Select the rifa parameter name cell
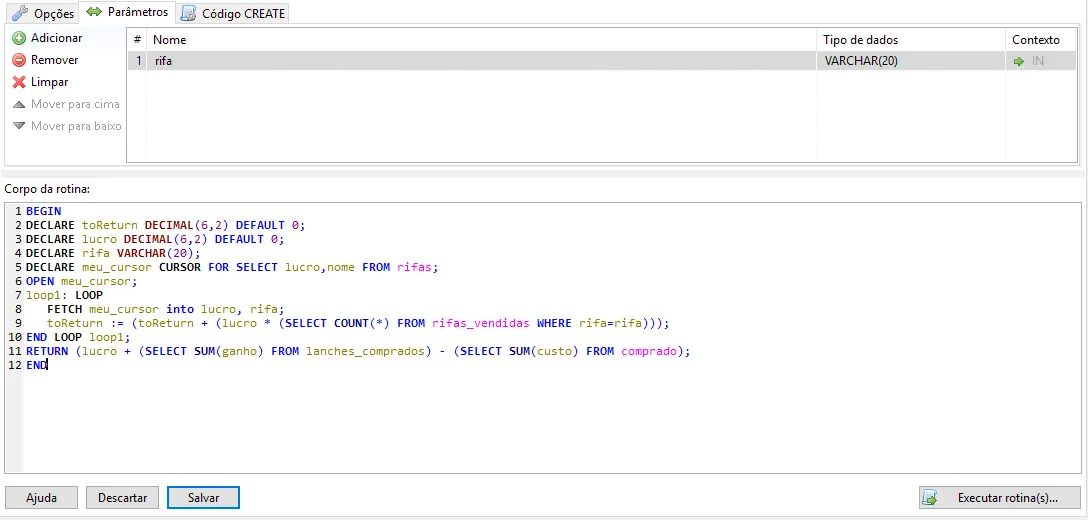 click(x=482, y=61)
